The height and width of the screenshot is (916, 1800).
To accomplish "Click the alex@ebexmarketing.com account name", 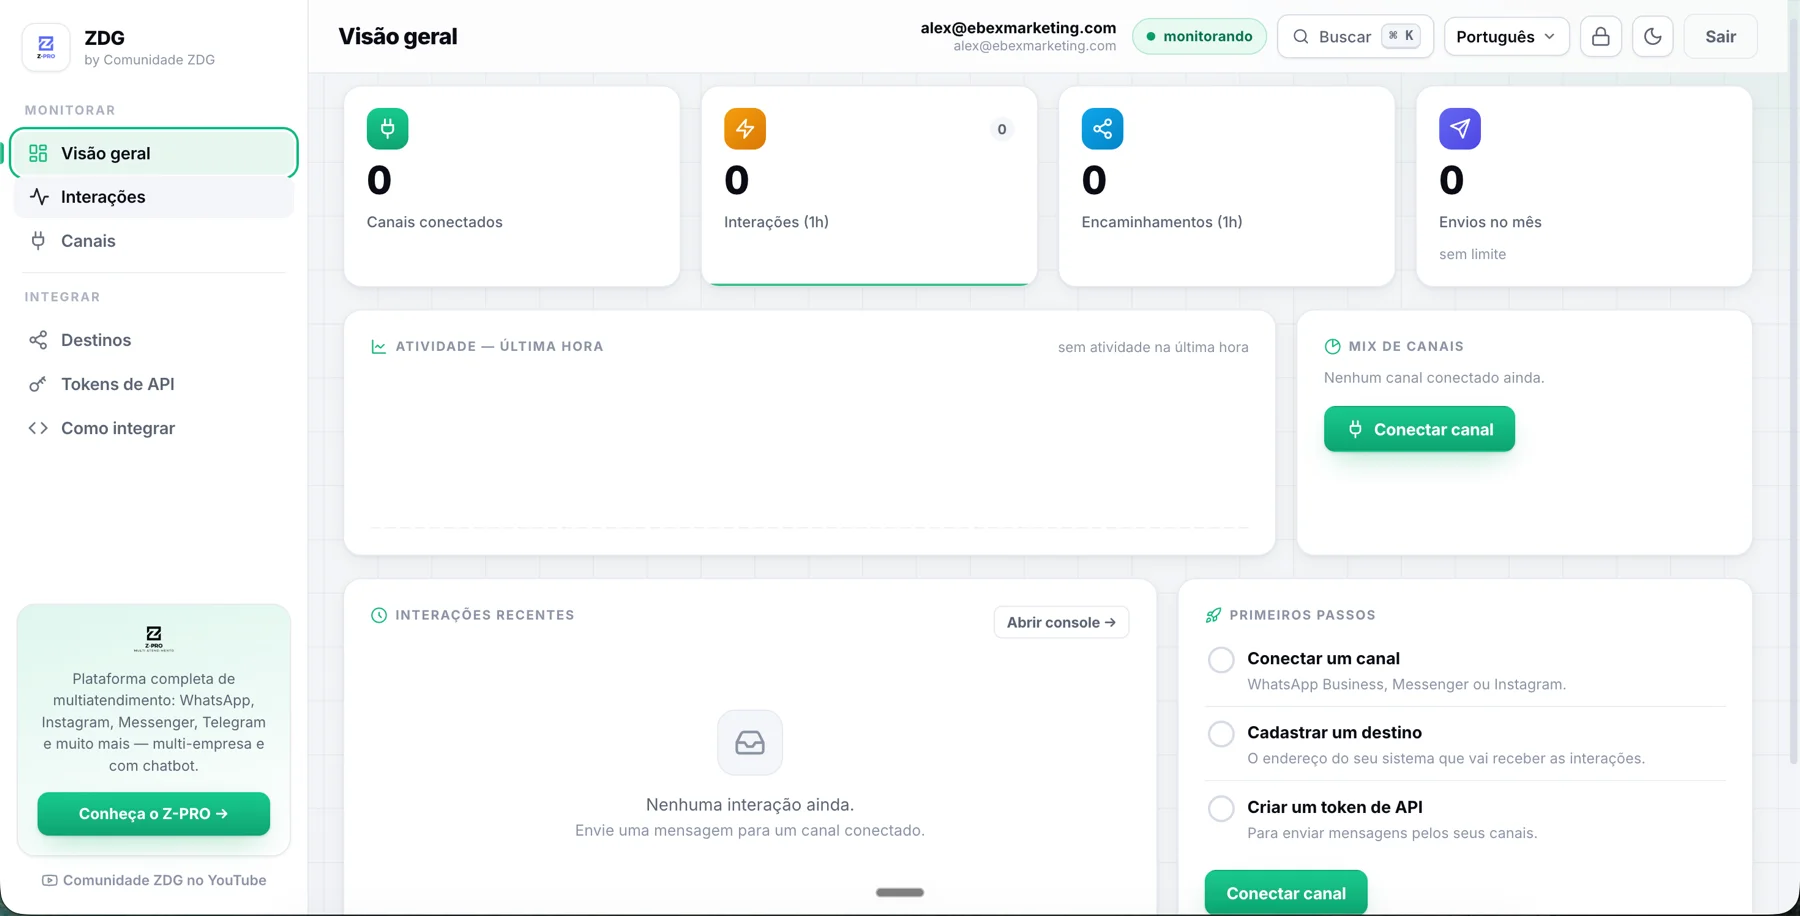I will coord(1018,28).
